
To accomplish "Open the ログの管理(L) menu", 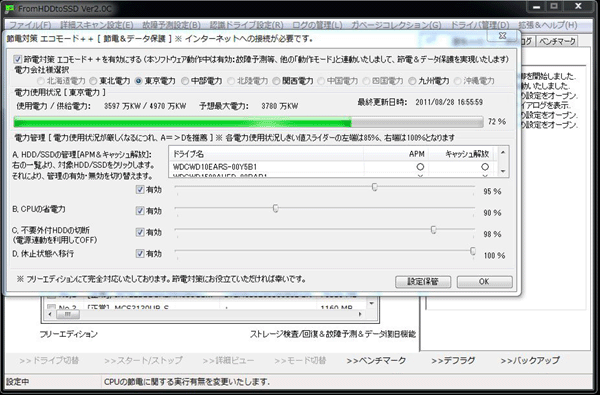I will tap(317, 25).
